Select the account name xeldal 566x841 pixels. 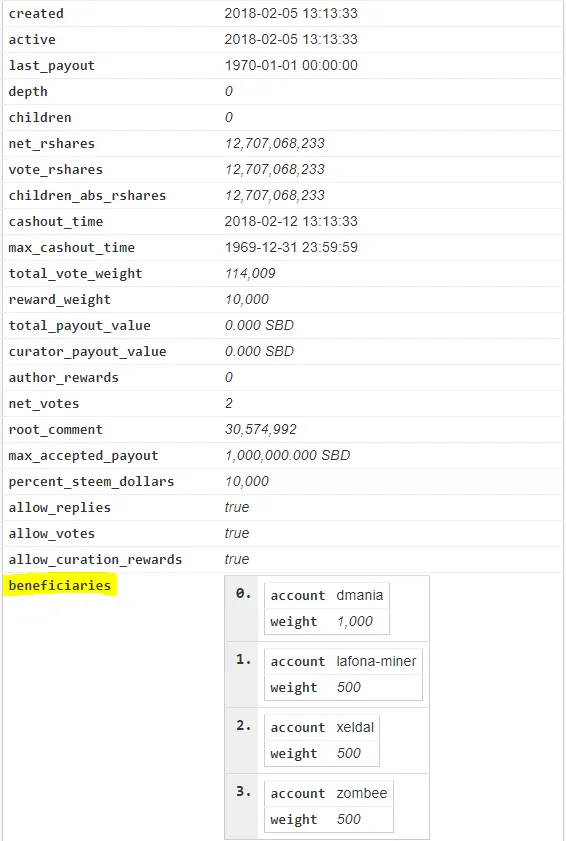(355, 727)
